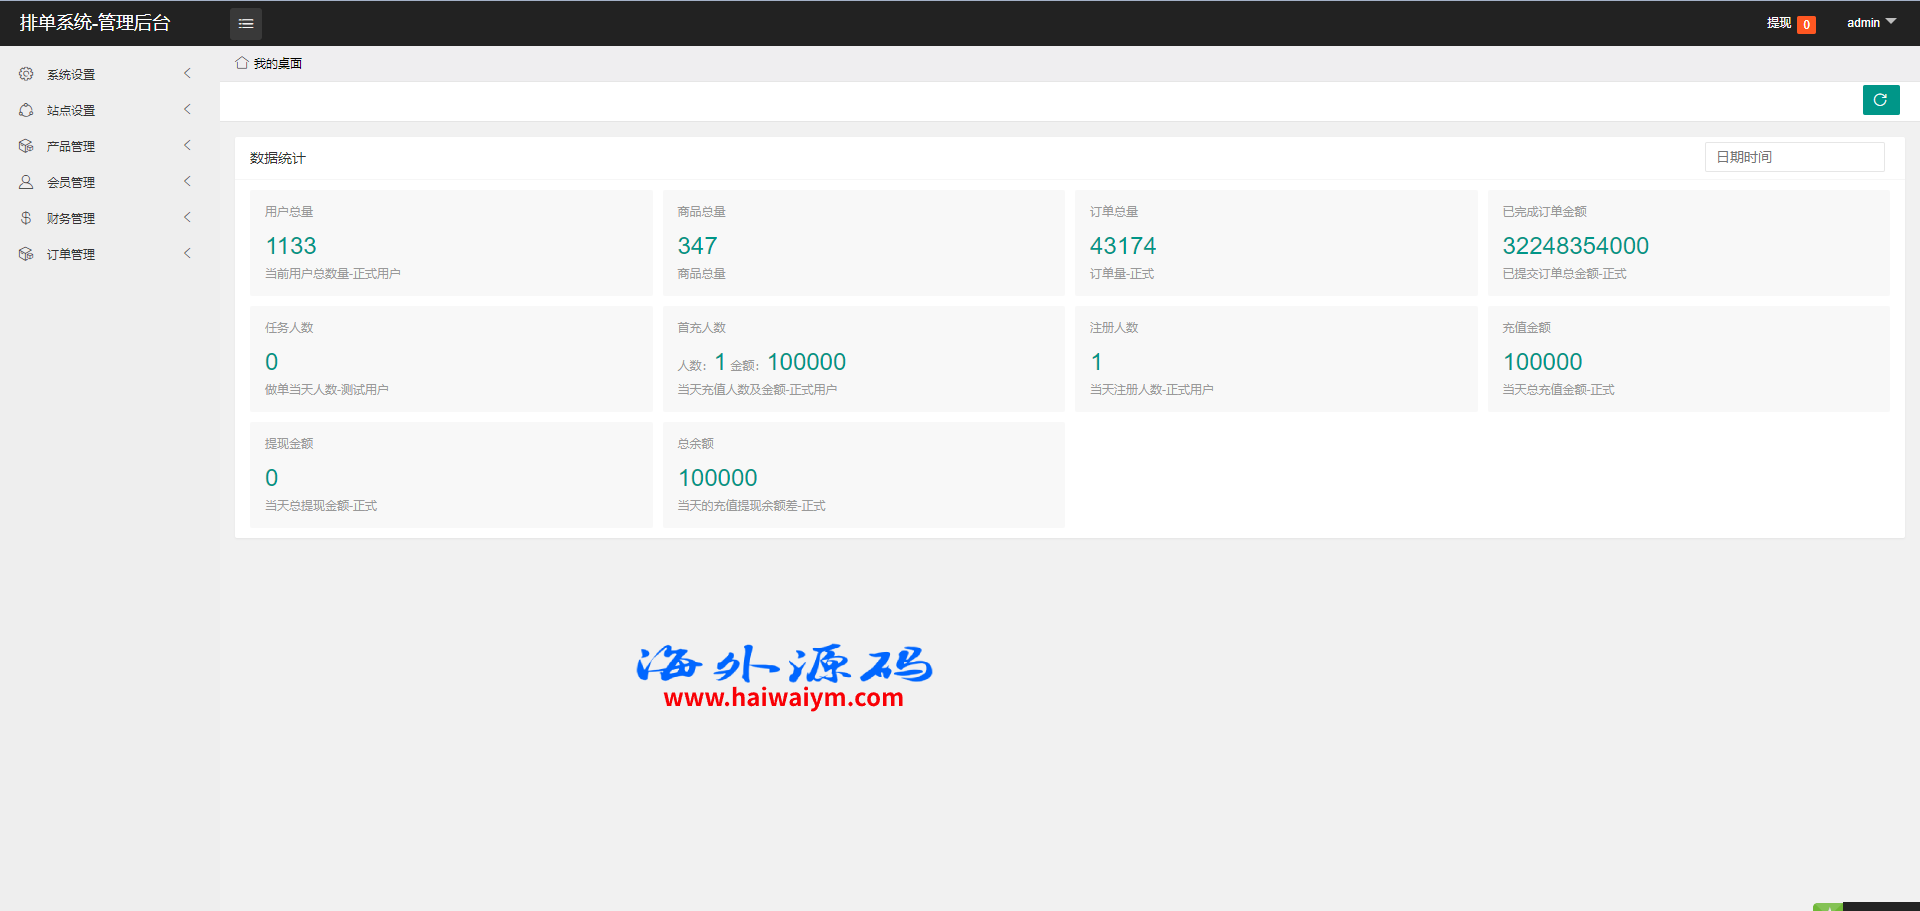The height and width of the screenshot is (911, 1920).
Task: Click the 日期时间 date input field
Action: coord(1794,157)
